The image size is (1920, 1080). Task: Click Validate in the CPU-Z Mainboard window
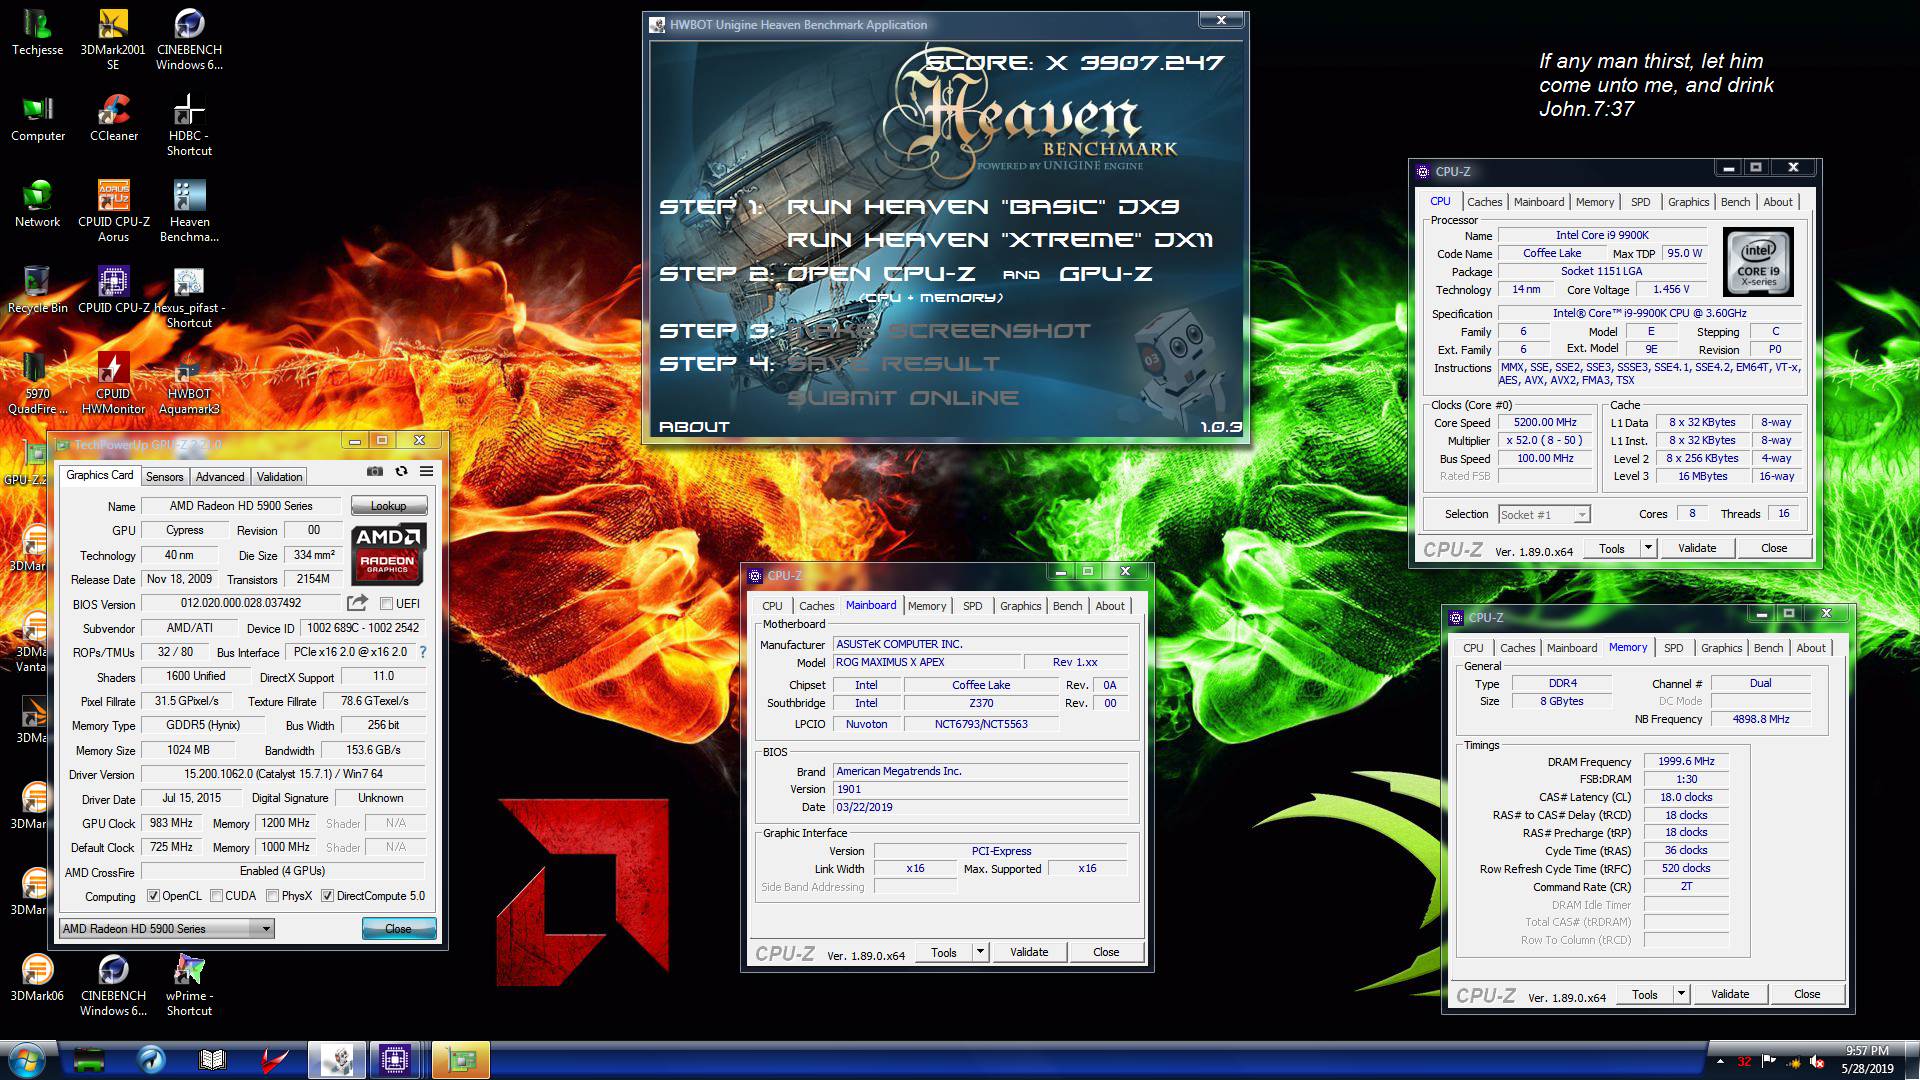click(1029, 952)
